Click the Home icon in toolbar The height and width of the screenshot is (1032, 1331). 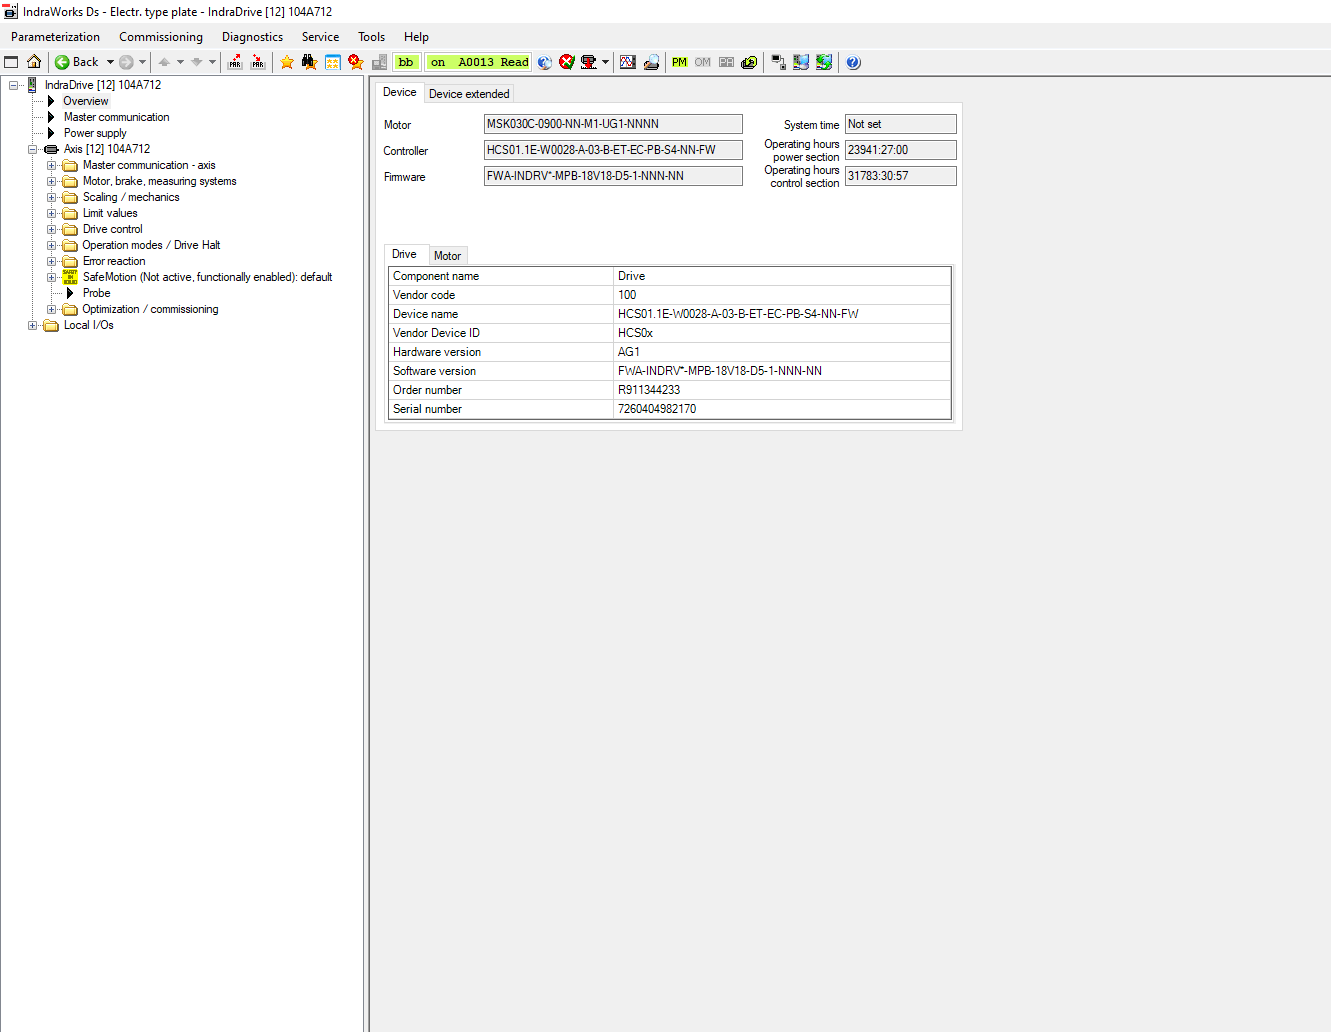tap(34, 62)
